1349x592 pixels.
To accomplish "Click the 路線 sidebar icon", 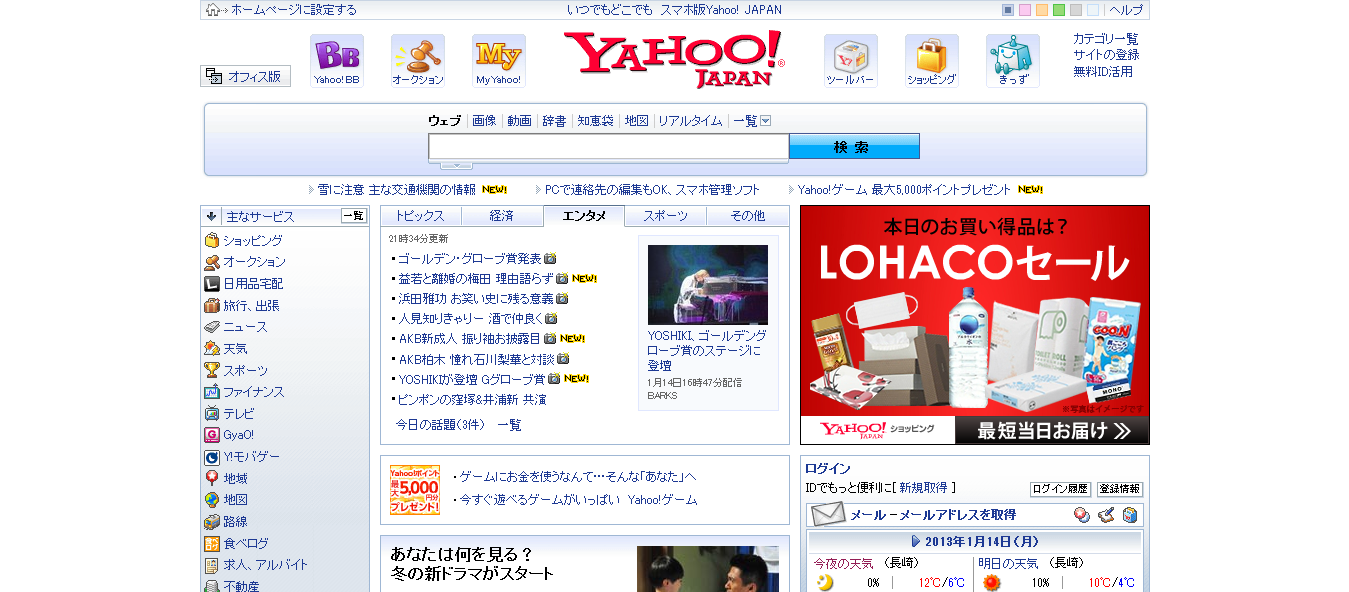I will point(212,522).
